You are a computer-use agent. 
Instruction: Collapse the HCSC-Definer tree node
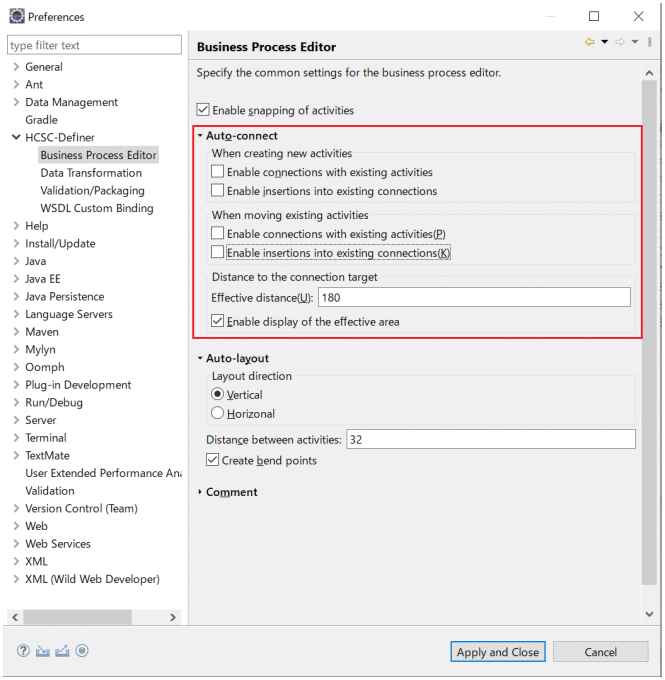(x=16, y=137)
